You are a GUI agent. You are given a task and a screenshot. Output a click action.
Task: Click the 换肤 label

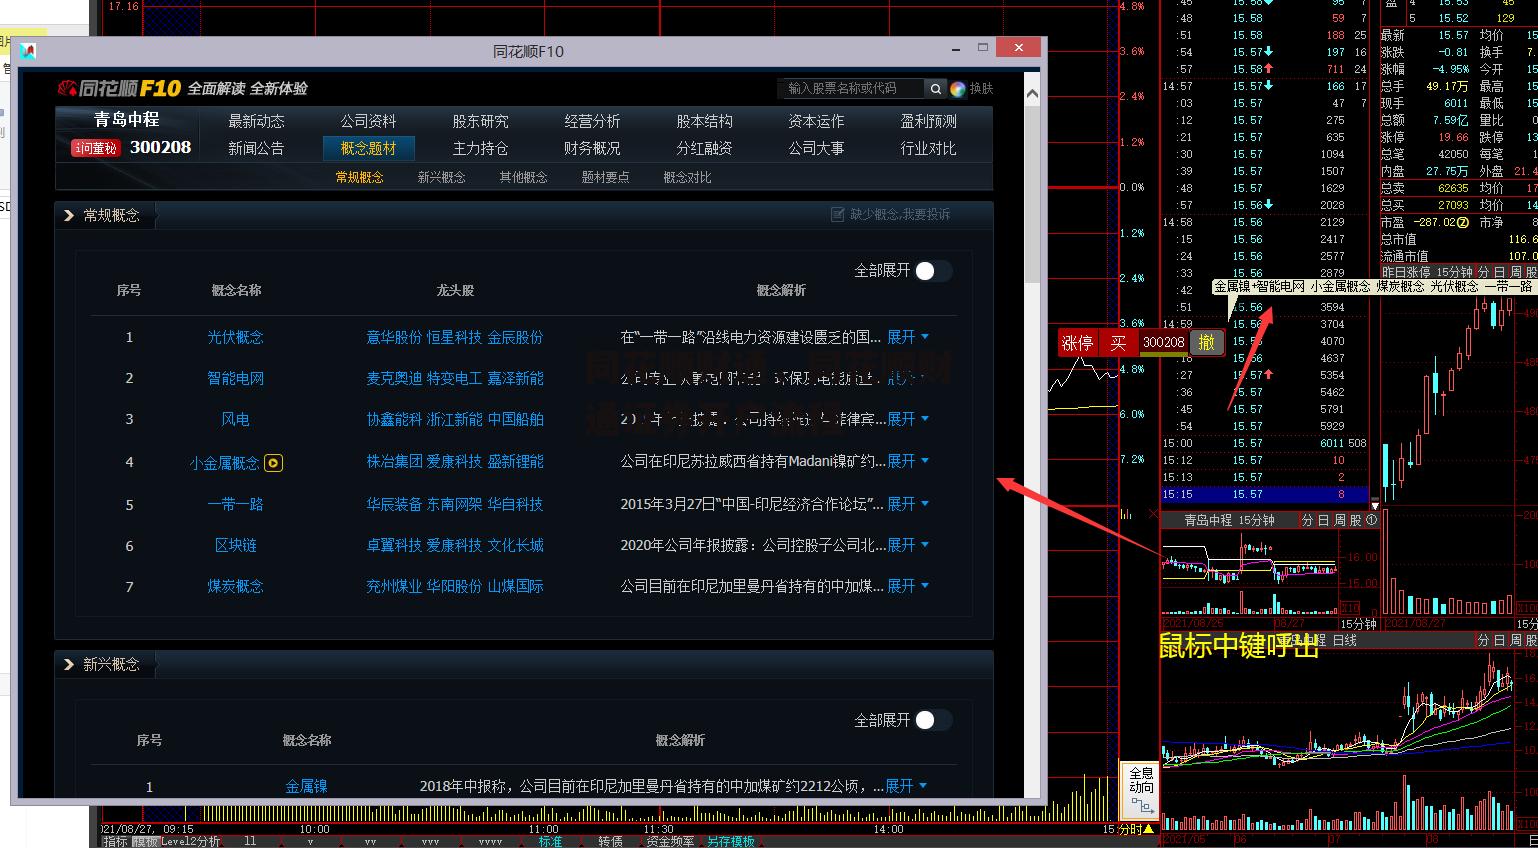(981, 89)
